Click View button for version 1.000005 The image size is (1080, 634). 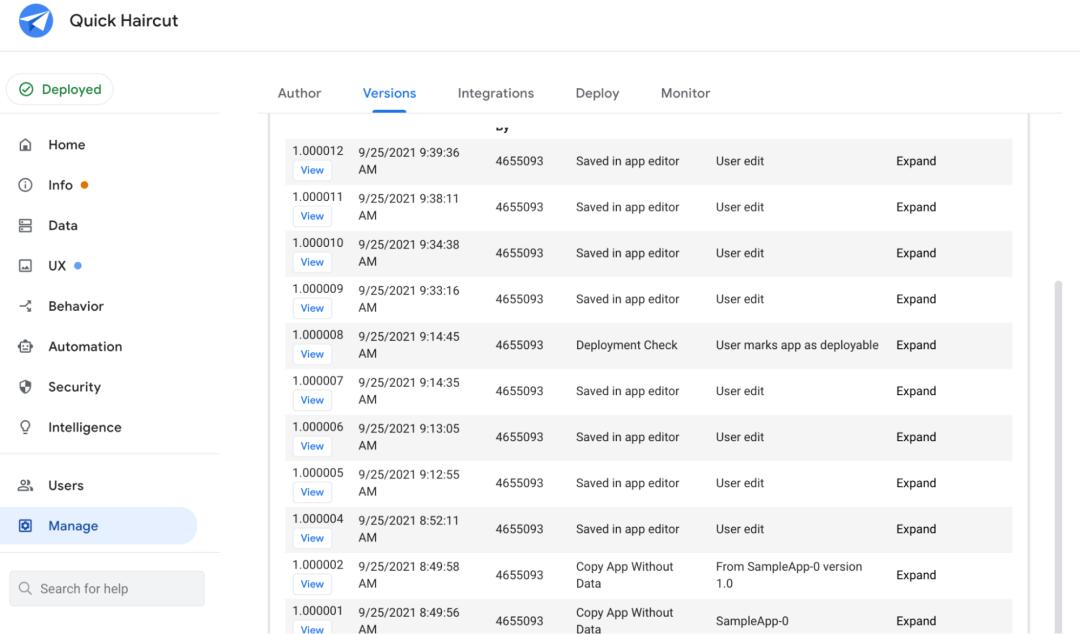click(312, 492)
